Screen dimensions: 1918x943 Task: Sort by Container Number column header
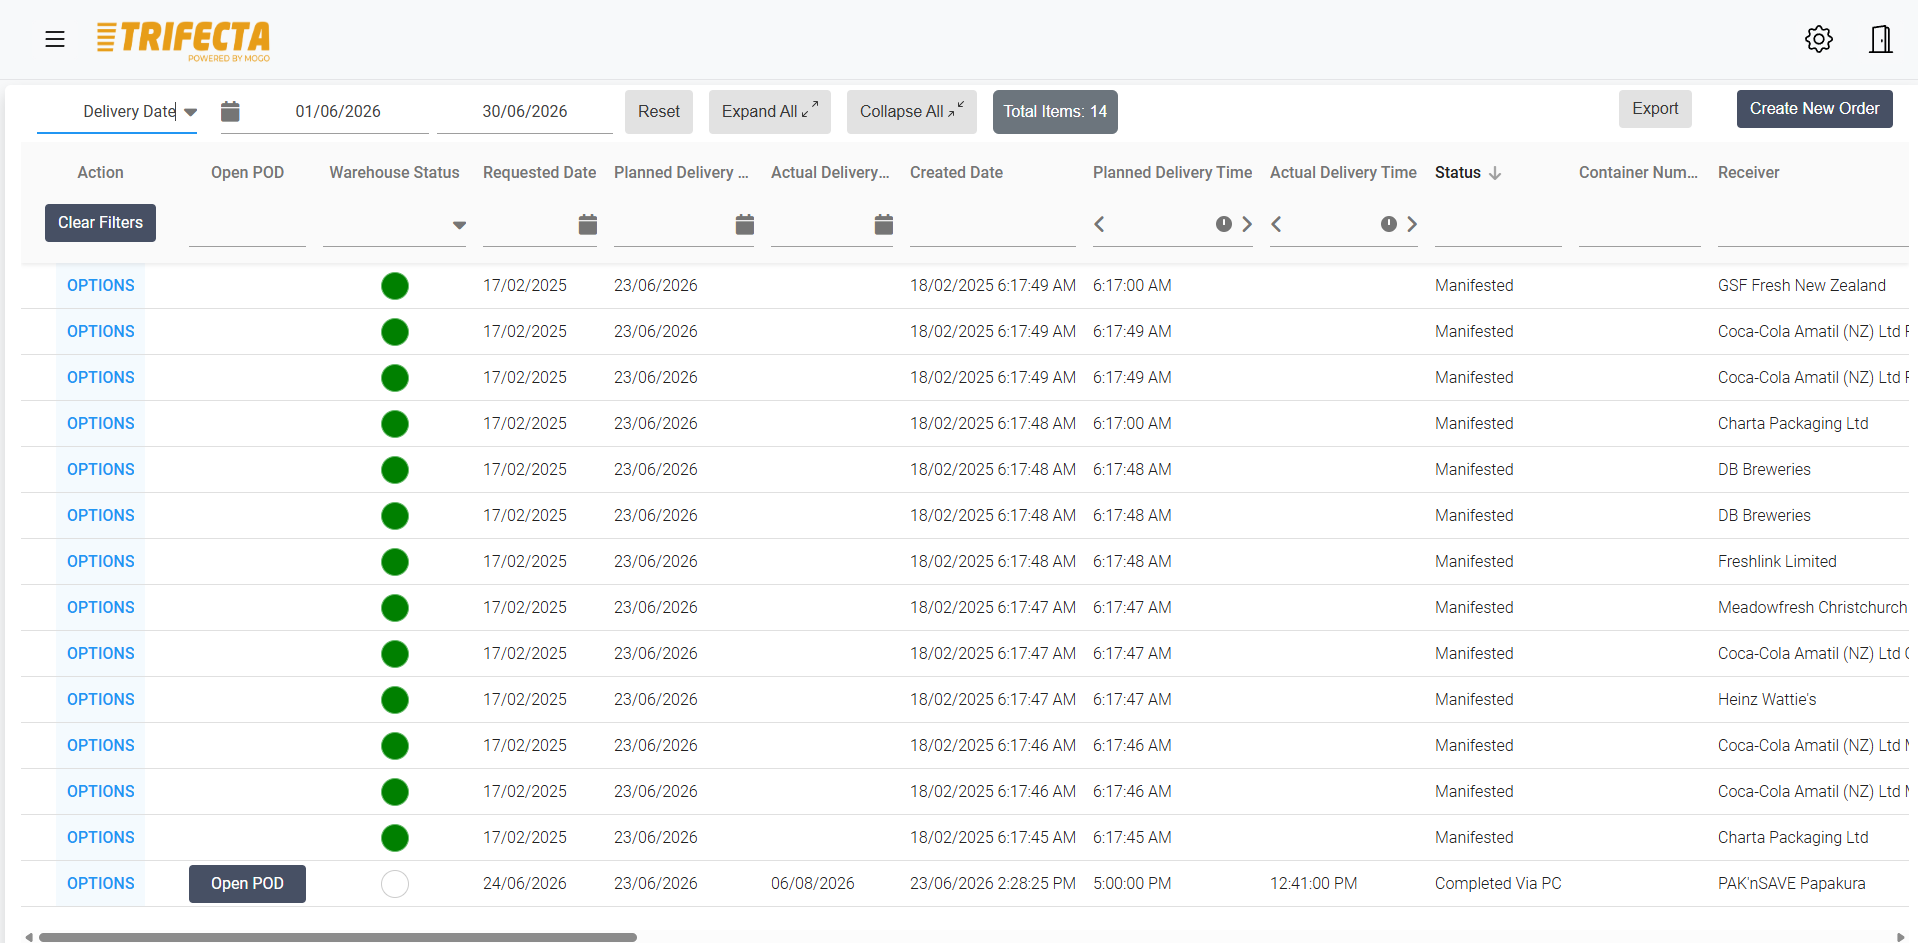1639,173
